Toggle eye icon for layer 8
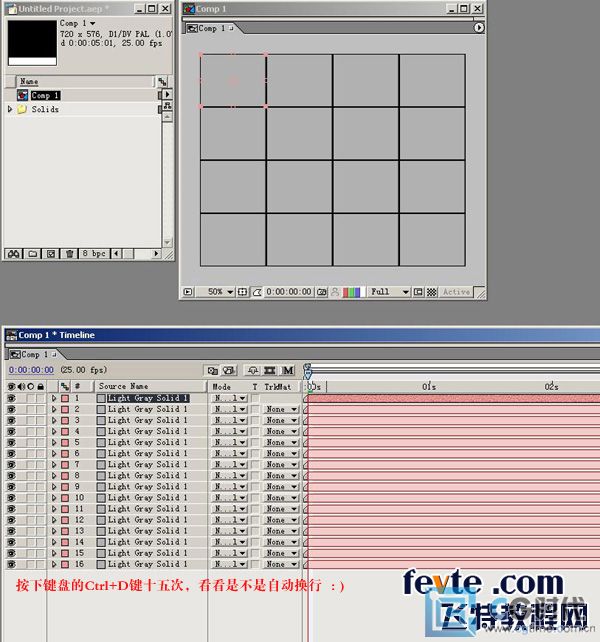600x642 pixels. [x=11, y=475]
